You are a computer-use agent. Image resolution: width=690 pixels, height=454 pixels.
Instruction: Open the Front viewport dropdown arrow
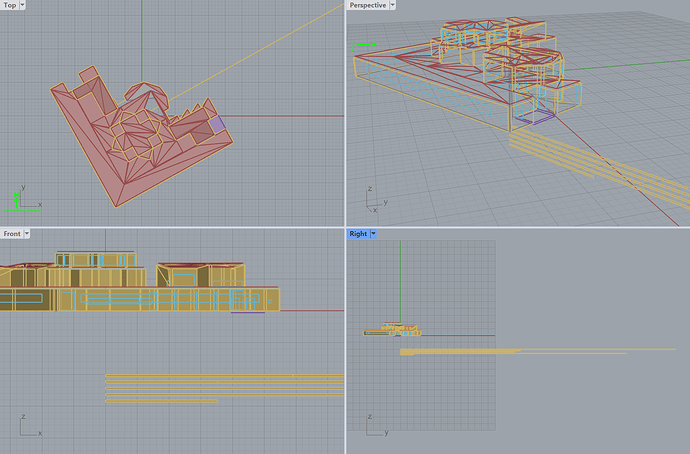[27, 233]
